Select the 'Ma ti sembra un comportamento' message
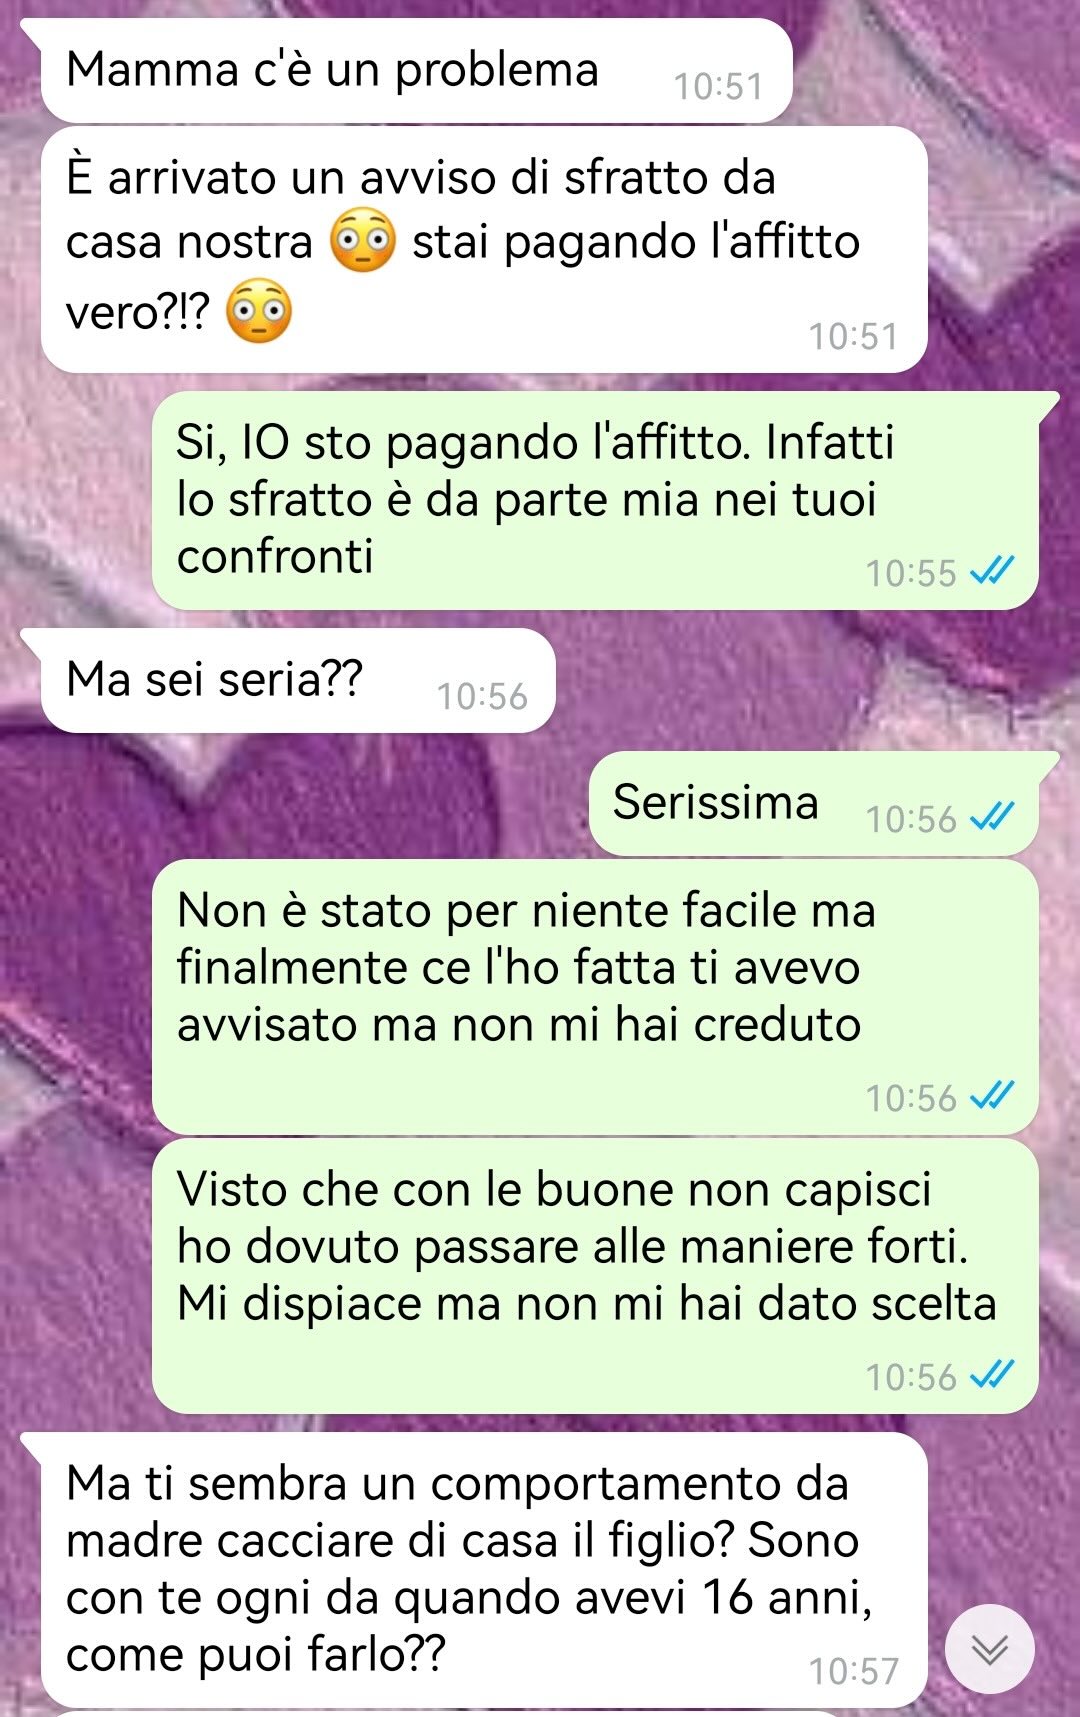This screenshot has height=1717, width=1080. click(x=484, y=1570)
